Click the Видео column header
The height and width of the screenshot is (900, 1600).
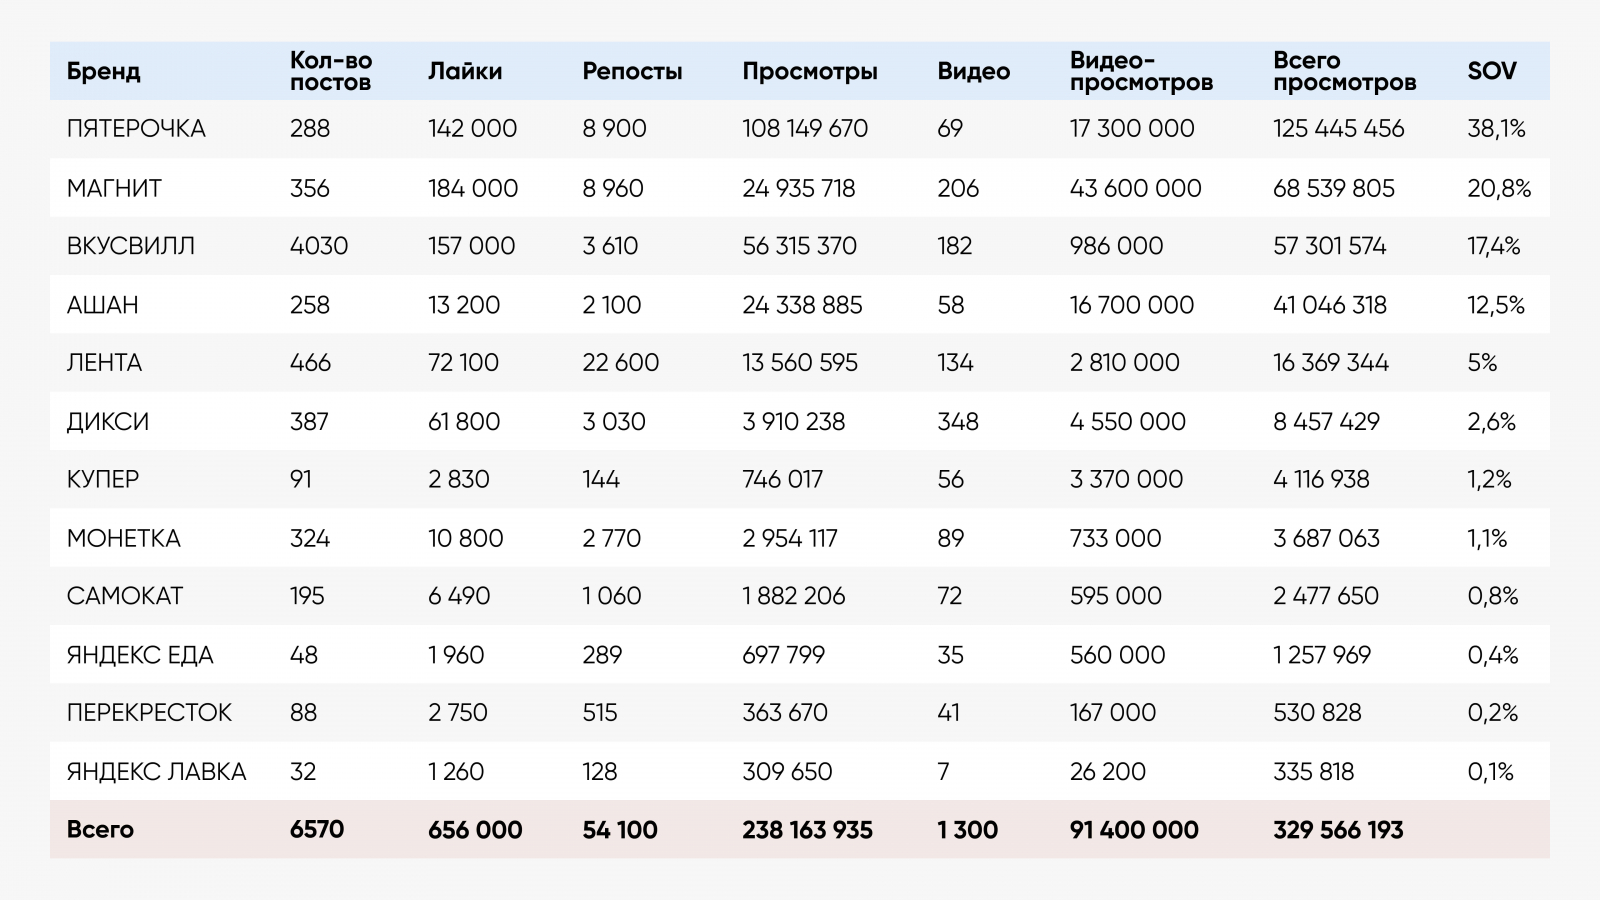(x=973, y=72)
